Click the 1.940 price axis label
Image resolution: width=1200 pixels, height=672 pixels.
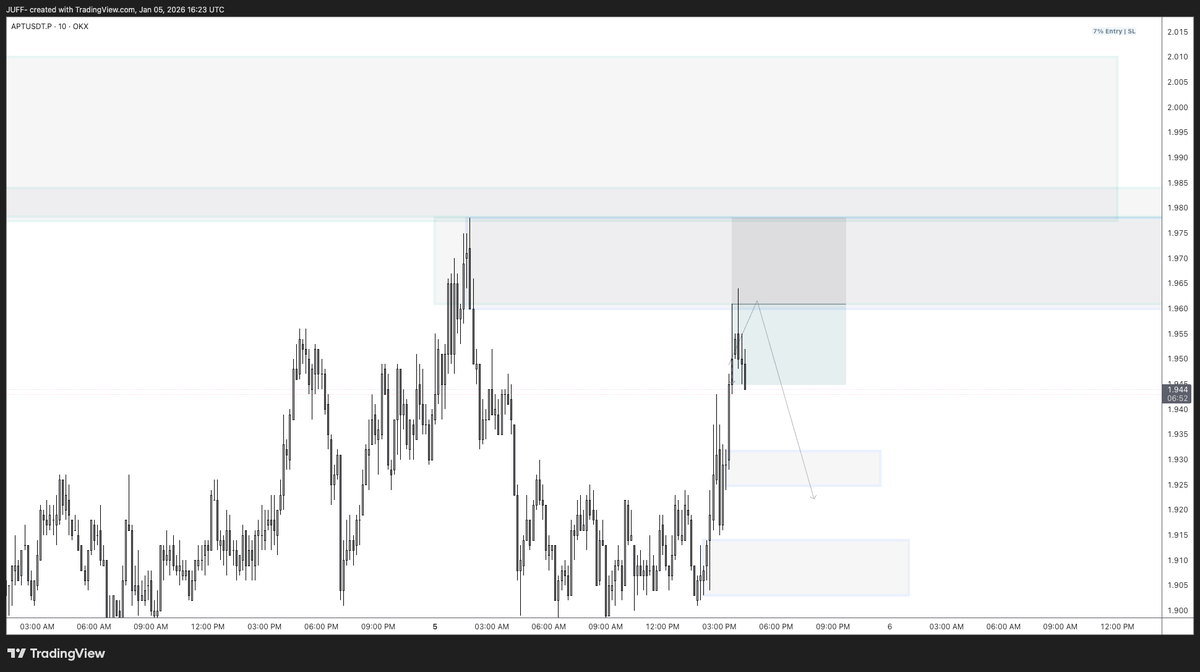pyautogui.click(x=1176, y=410)
